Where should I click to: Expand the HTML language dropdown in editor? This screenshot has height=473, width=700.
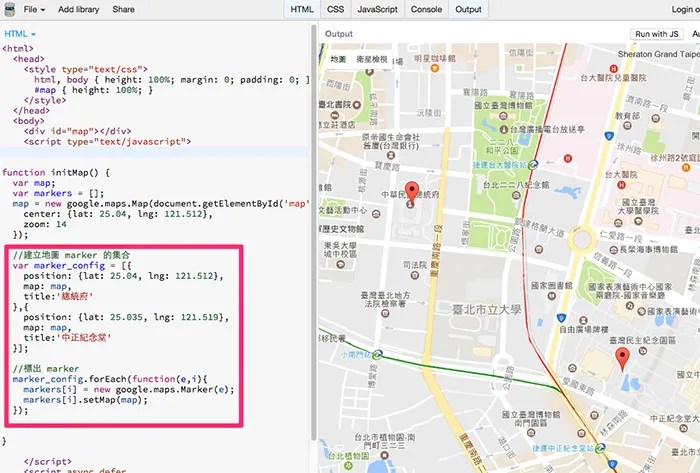tap(20, 34)
